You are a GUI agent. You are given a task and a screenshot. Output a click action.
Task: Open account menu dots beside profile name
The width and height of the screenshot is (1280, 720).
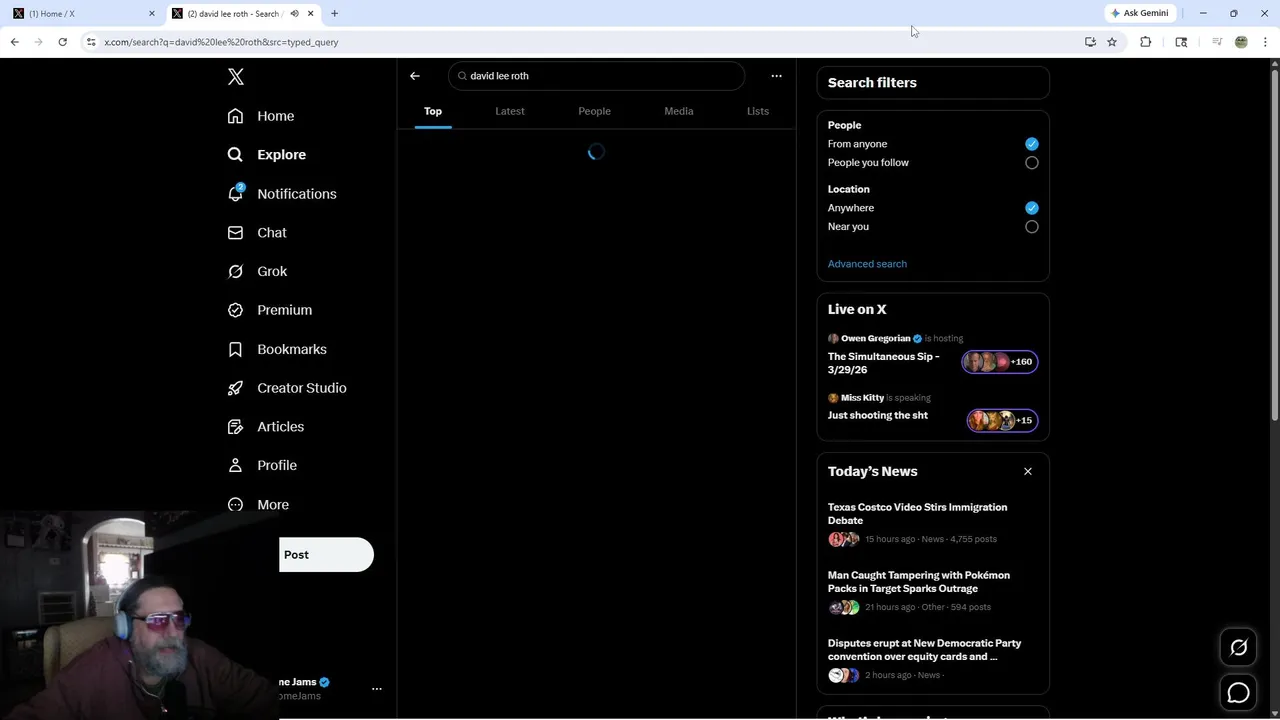(377, 689)
